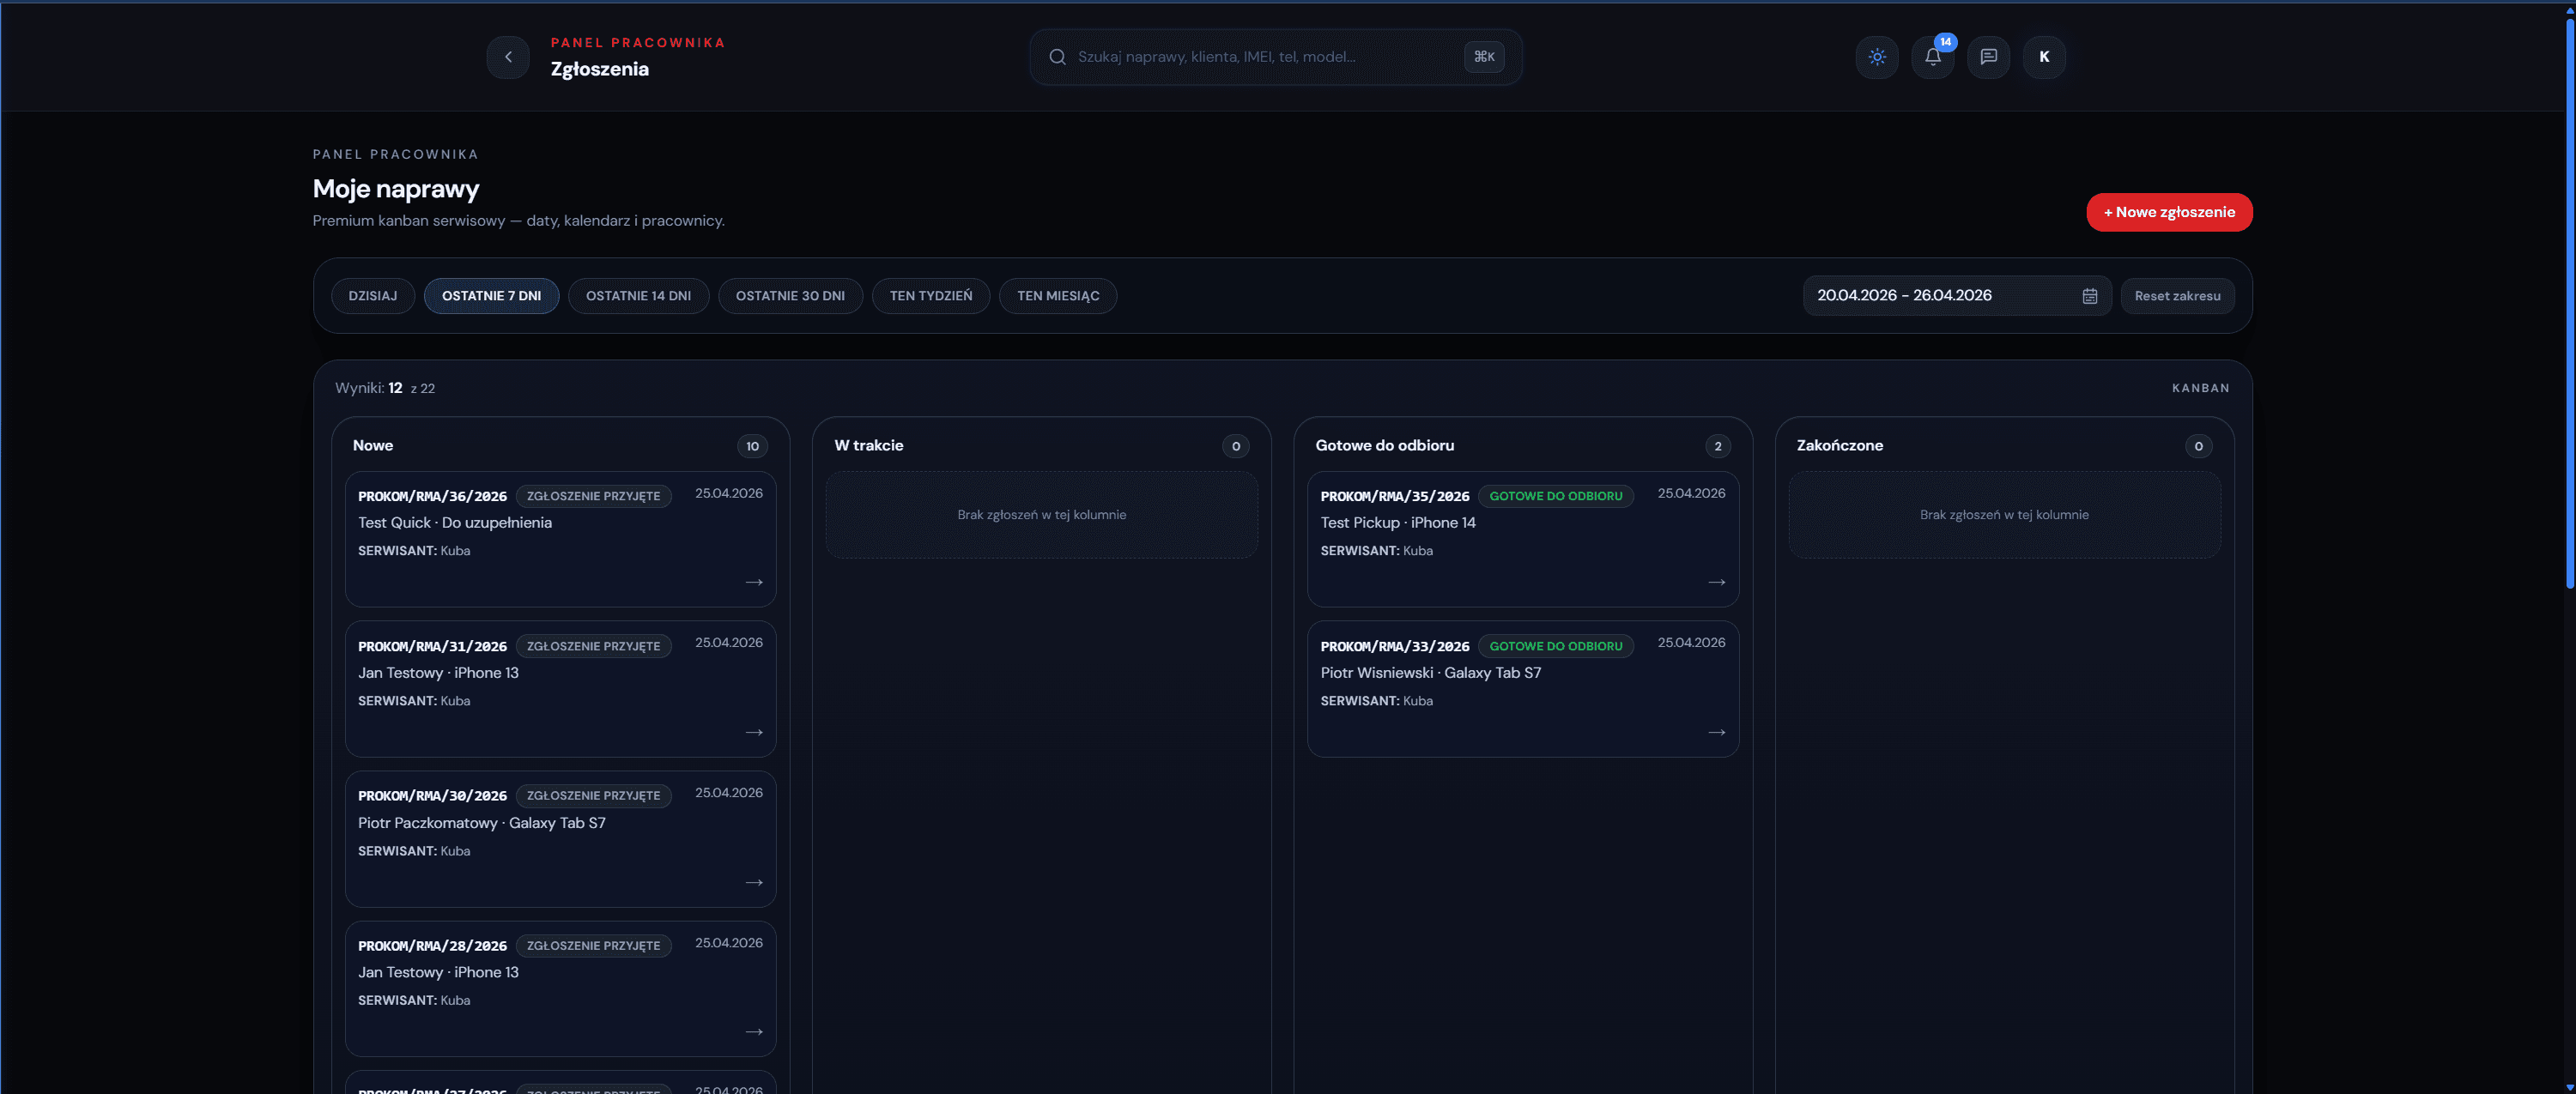The width and height of the screenshot is (2576, 1094).
Task: Click ZGŁOSZENIE PRZYJĘTE badge on RMA/30 card
Action: point(593,796)
